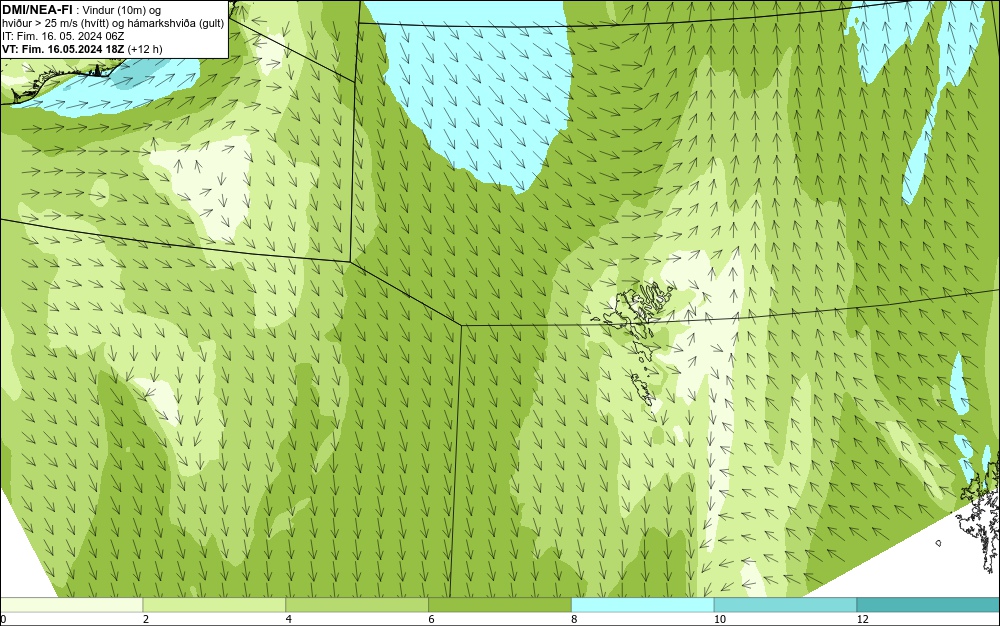
Task: Click the 4–6 m/s legend color swatch
Action: tap(357, 605)
